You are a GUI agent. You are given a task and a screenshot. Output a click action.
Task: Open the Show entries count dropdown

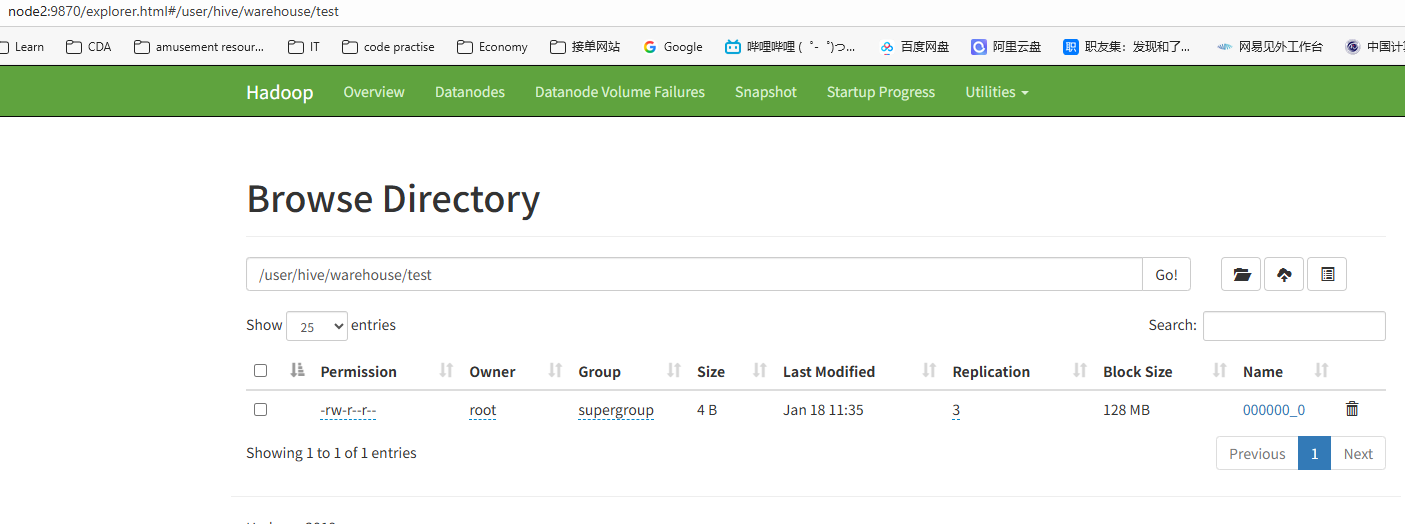click(x=317, y=326)
